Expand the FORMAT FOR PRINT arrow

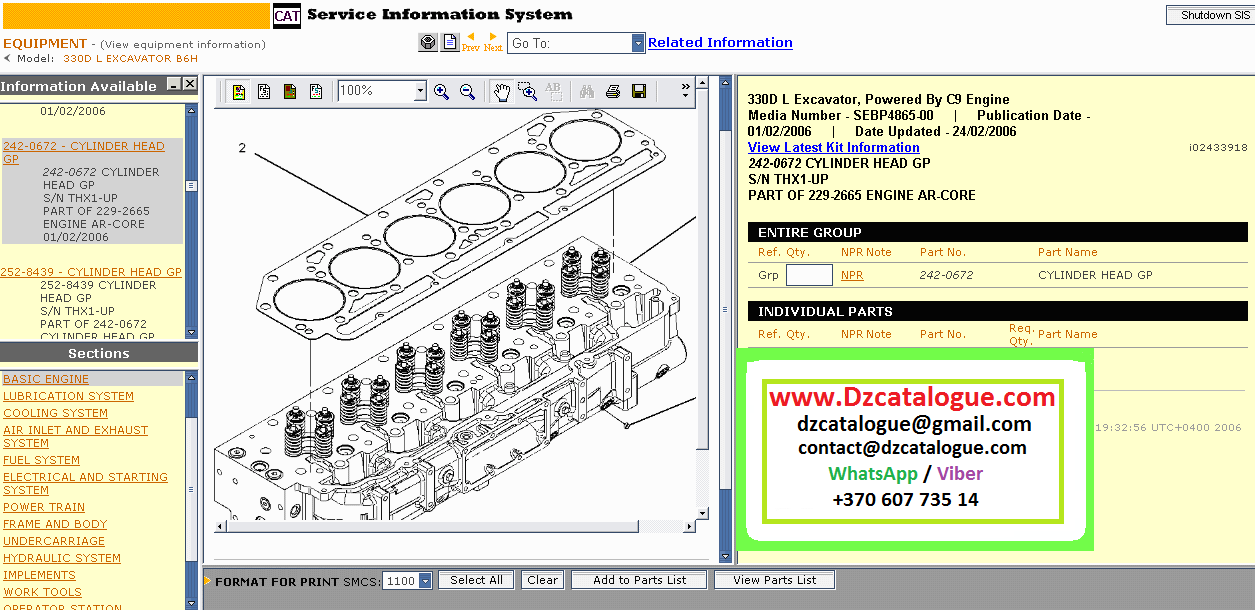click(208, 581)
